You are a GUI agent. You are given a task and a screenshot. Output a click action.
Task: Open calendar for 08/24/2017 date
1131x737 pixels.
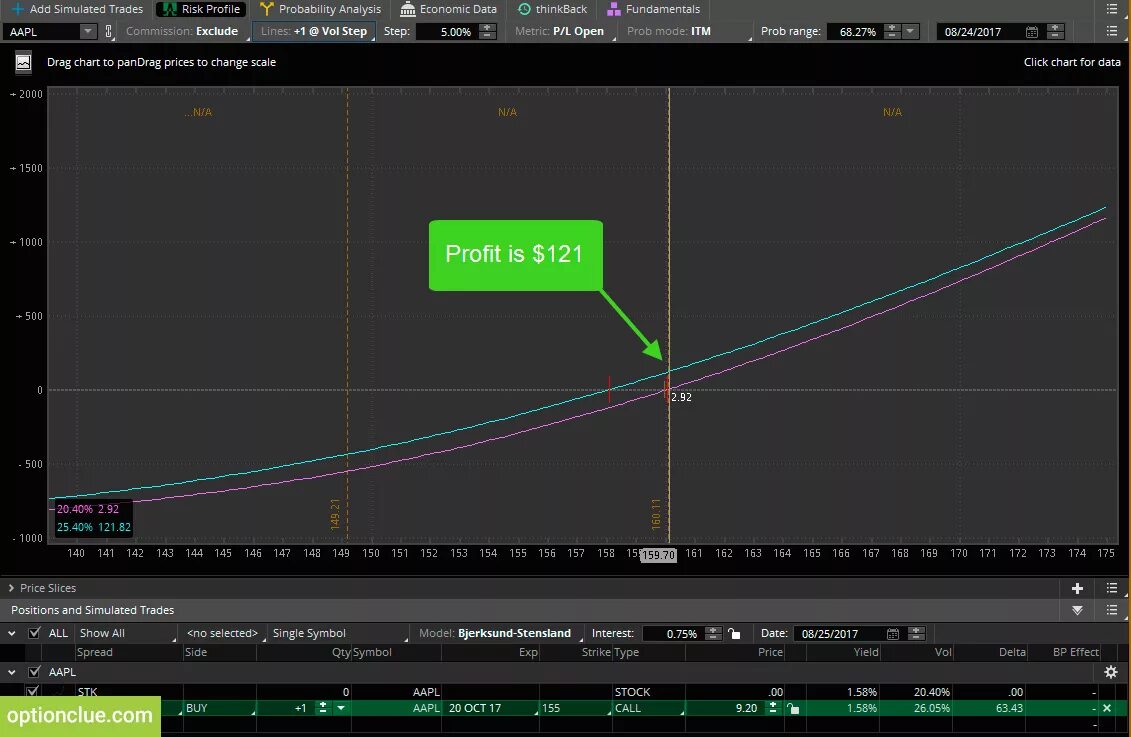tap(1031, 32)
